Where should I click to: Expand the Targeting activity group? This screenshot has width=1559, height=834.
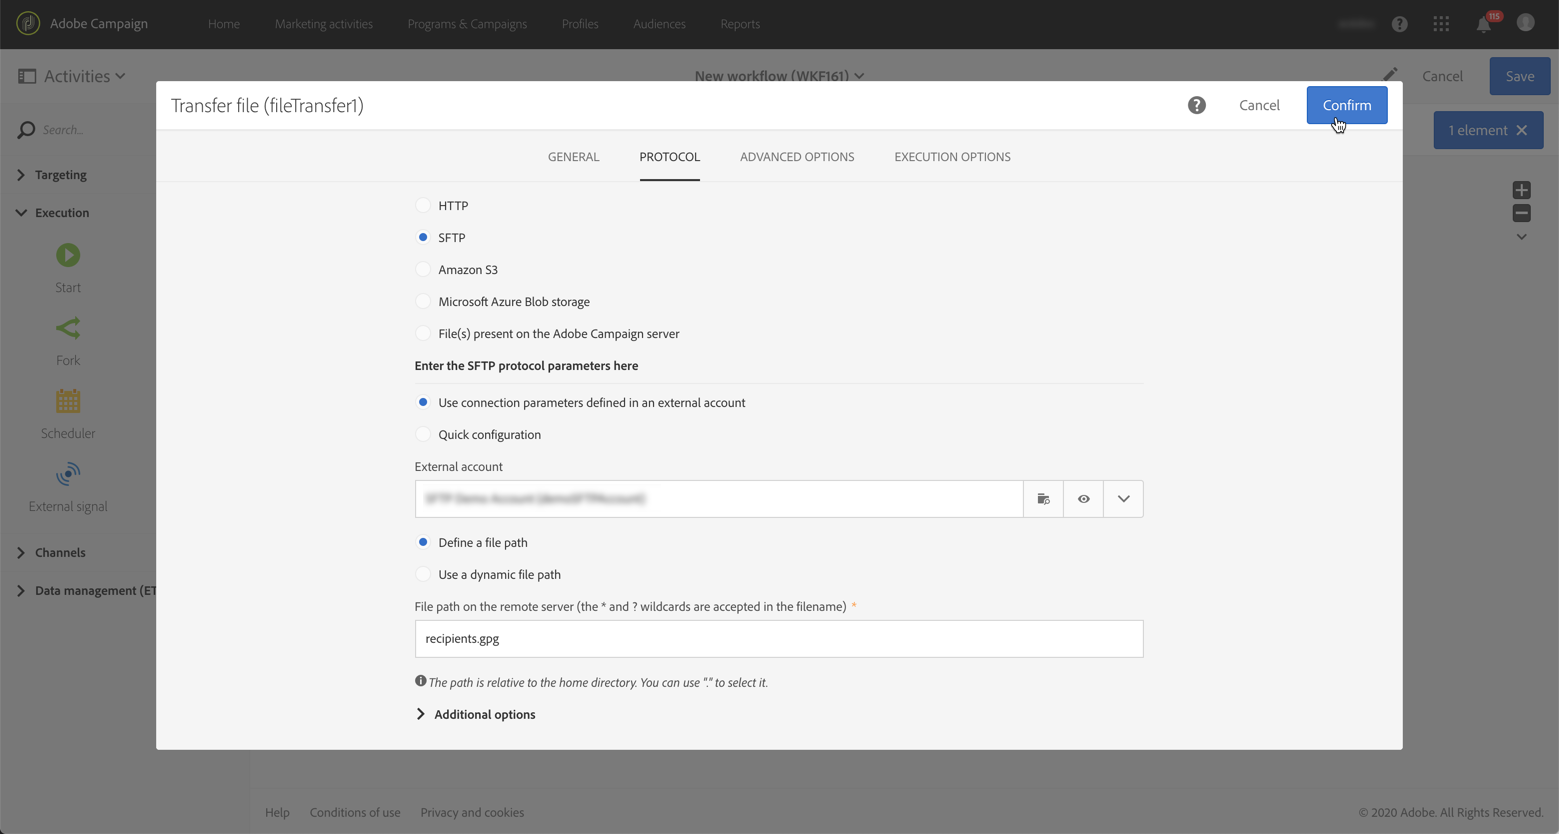click(x=21, y=175)
